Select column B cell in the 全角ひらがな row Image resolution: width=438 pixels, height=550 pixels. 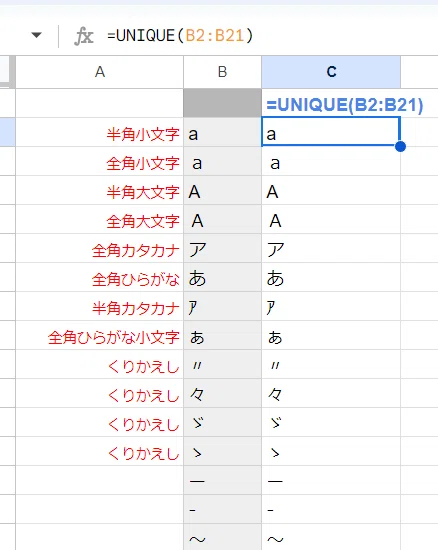click(x=222, y=277)
